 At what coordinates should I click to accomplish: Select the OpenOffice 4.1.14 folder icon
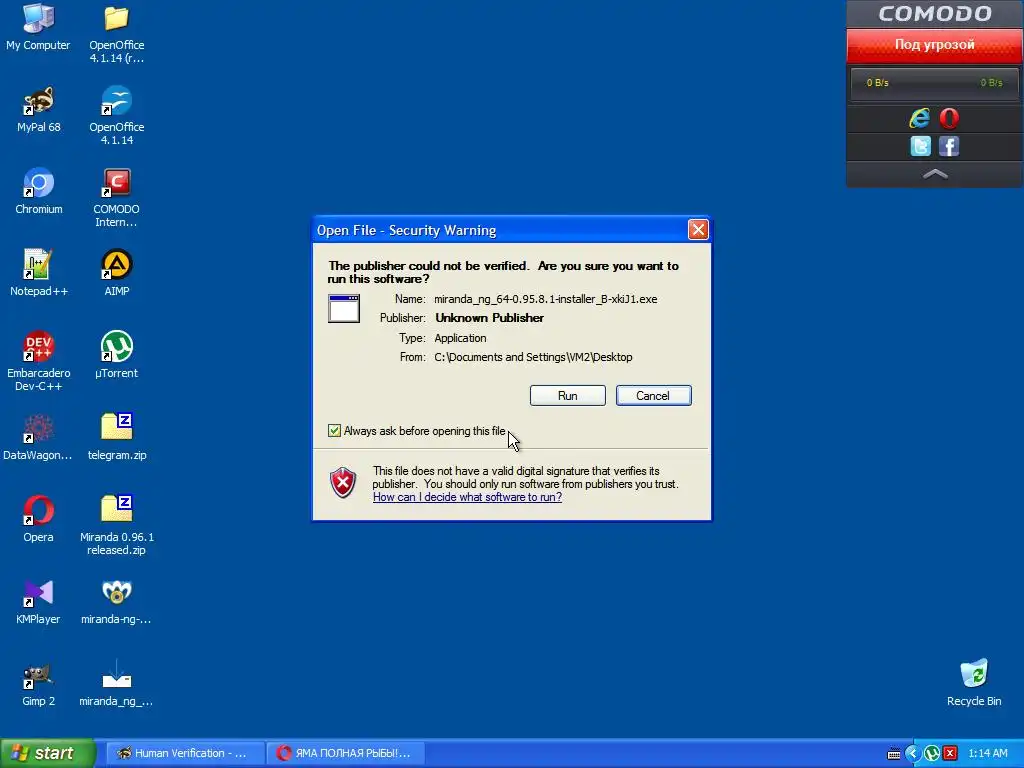[x=116, y=34]
